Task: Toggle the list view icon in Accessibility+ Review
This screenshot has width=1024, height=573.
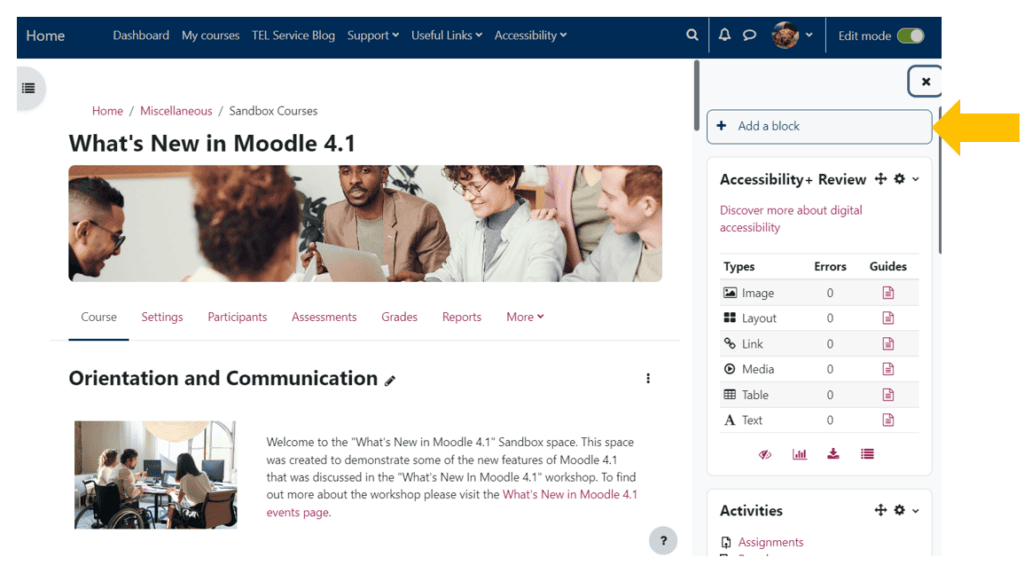Action: pyautogui.click(x=867, y=454)
